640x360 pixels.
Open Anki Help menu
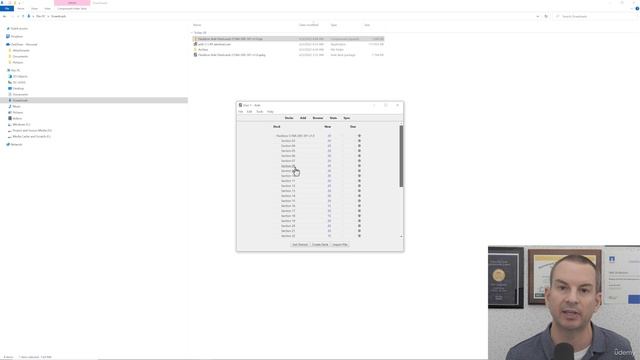pyautogui.click(x=270, y=111)
